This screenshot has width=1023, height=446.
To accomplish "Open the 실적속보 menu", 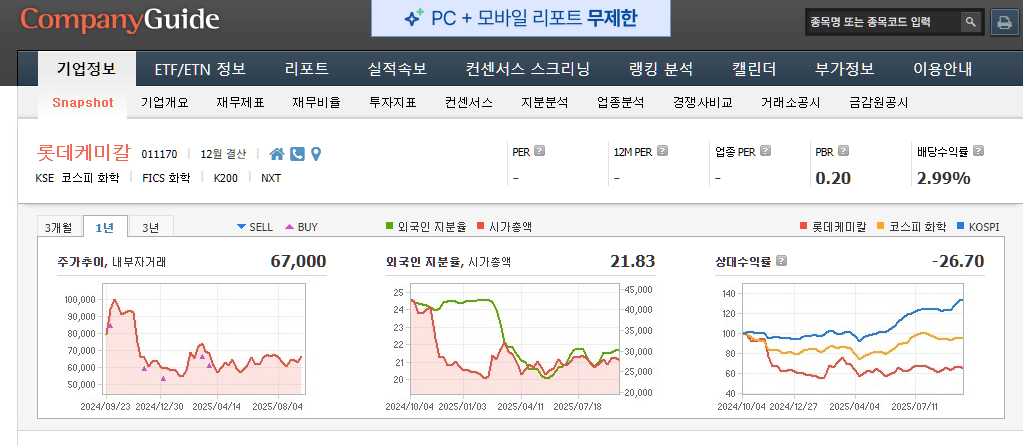I will point(397,69).
